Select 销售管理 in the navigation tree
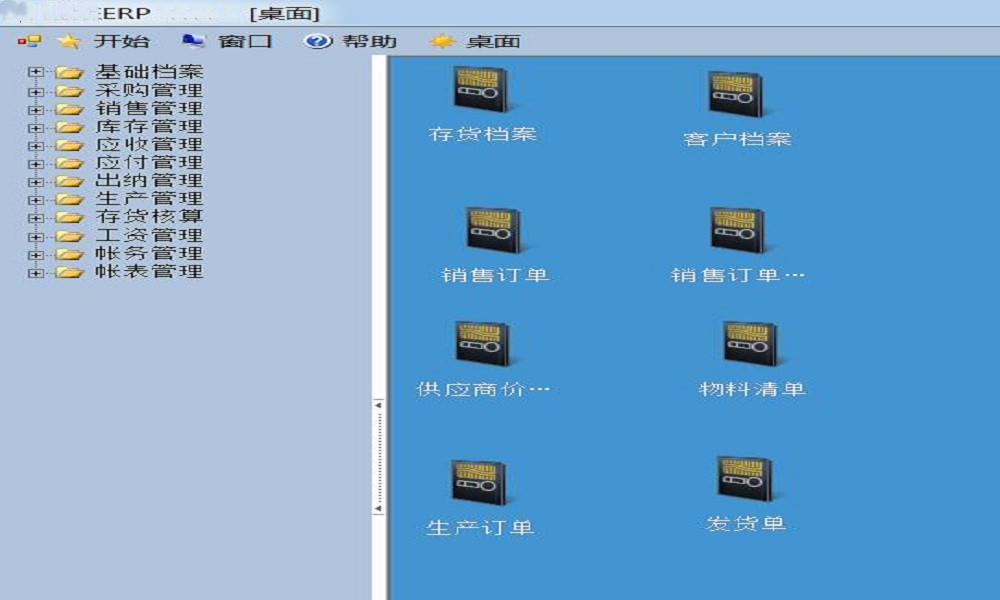Viewport: 1000px width, 600px height. (149, 109)
